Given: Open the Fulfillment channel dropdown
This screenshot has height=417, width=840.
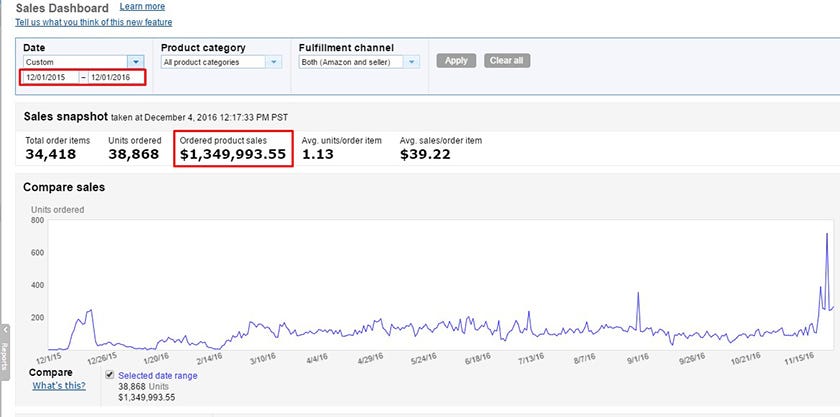Looking at the screenshot, I should tap(413, 62).
